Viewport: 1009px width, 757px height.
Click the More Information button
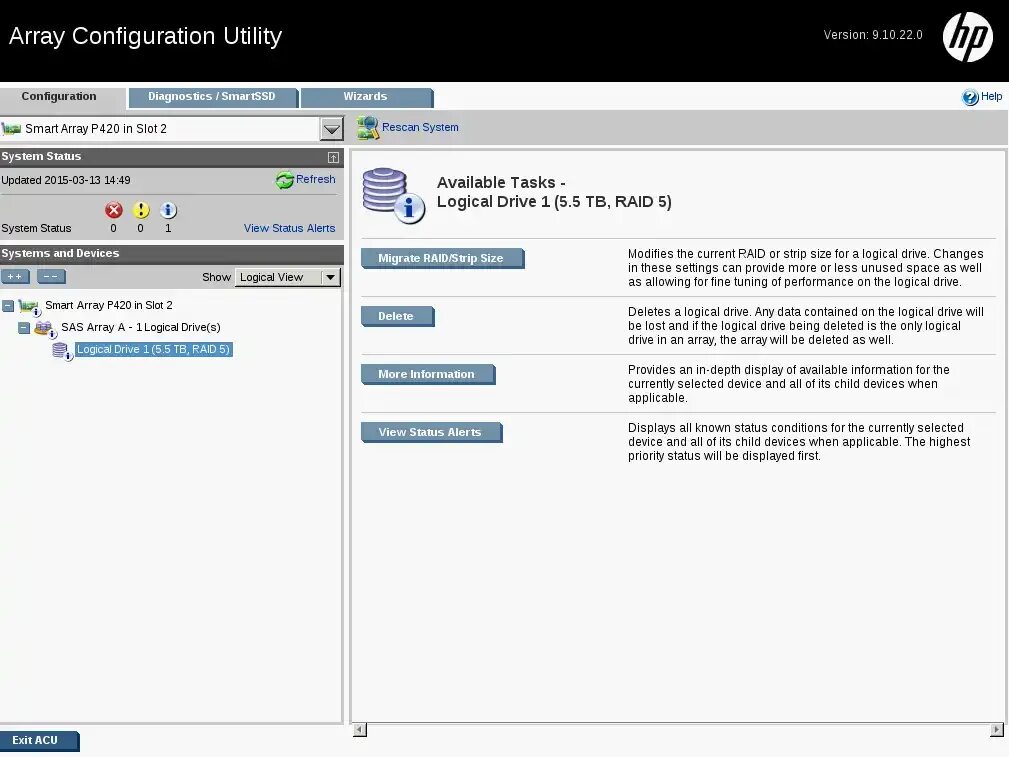click(x=427, y=374)
